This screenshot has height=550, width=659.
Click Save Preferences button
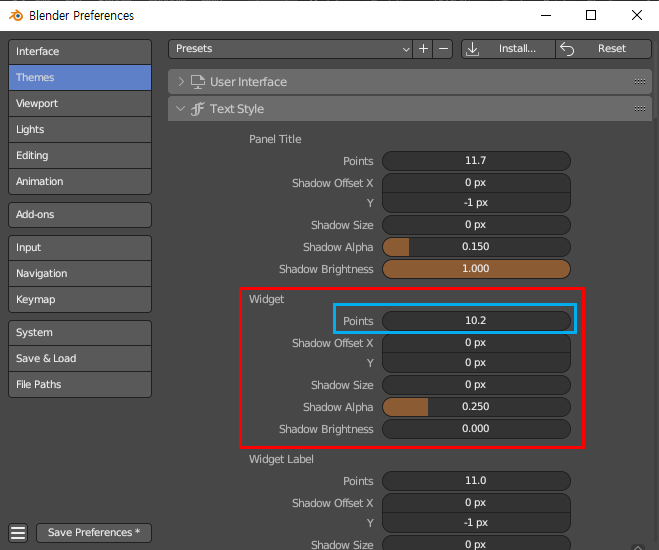pos(94,533)
